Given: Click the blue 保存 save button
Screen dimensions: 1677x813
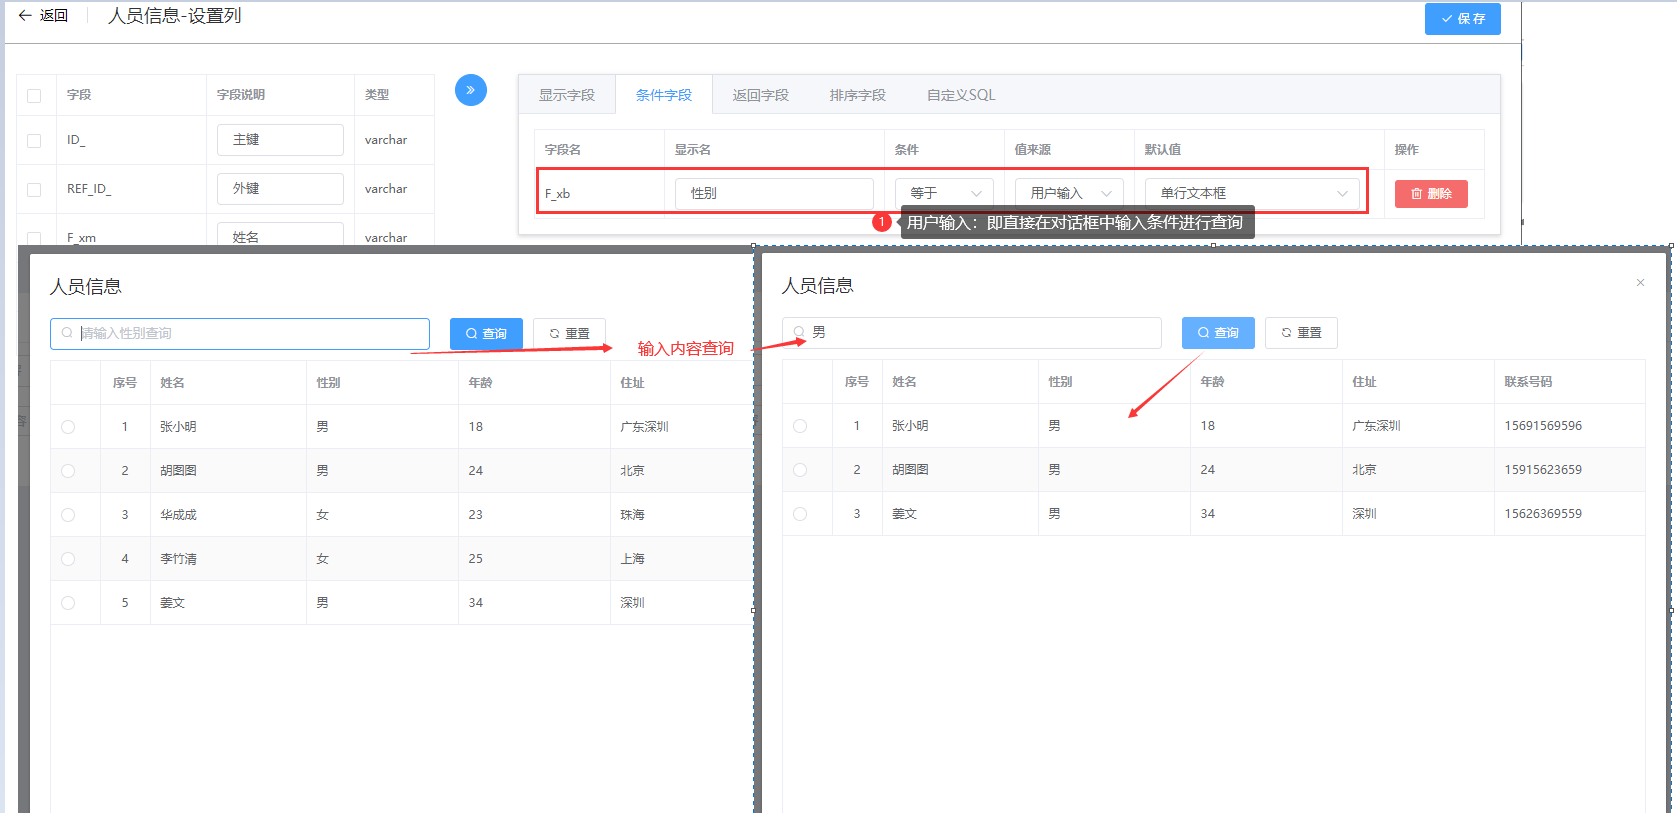Looking at the screenshot, I should tap(1462, 19).
